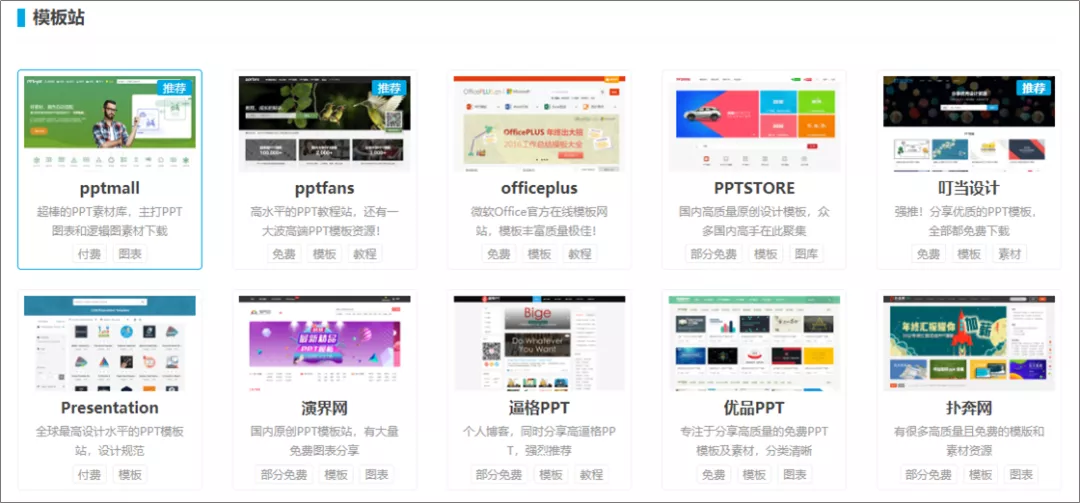
Task: Open the 扑奔网 site thumbnail
Action: pos(969,344)
